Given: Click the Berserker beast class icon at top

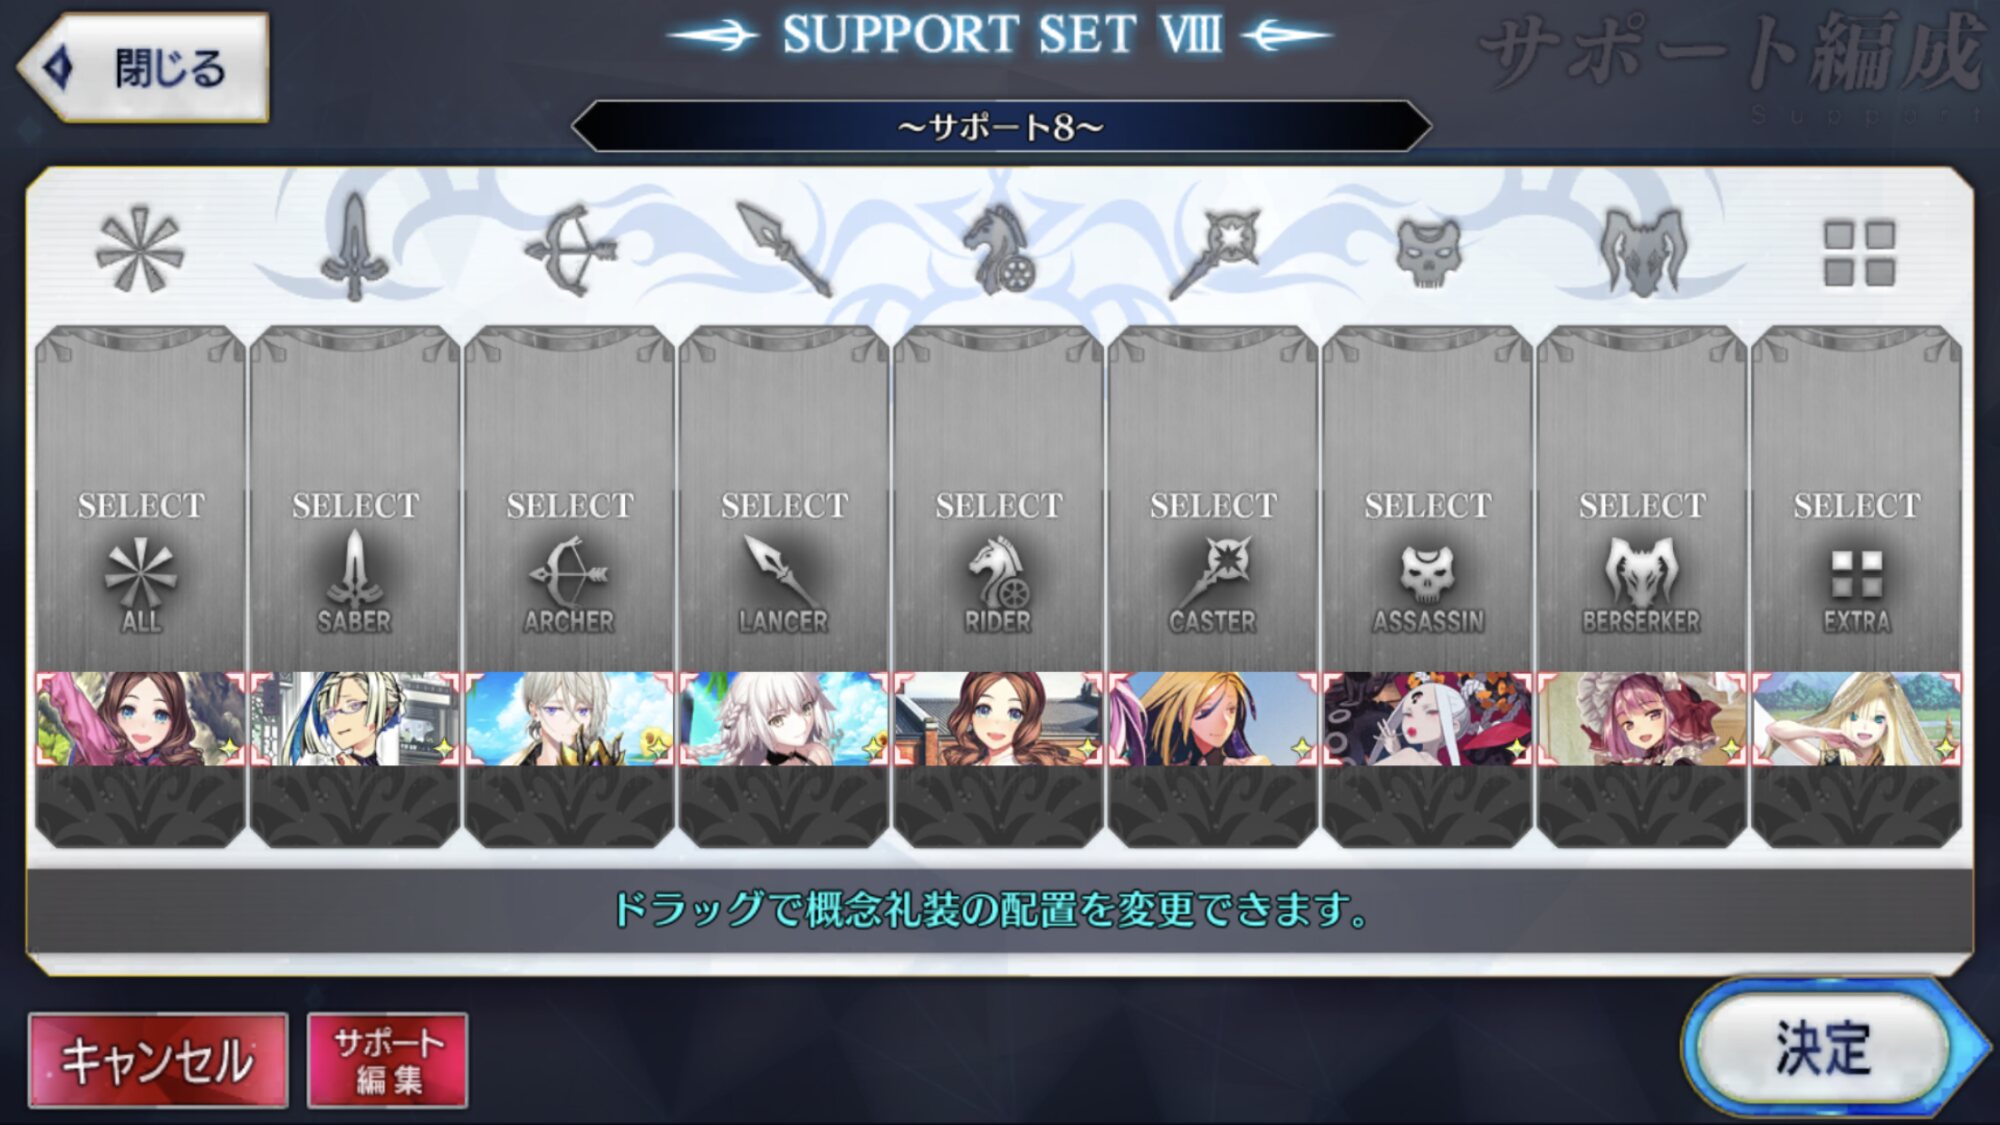Looking at the screenshot, I should [x=1642, y=252].
